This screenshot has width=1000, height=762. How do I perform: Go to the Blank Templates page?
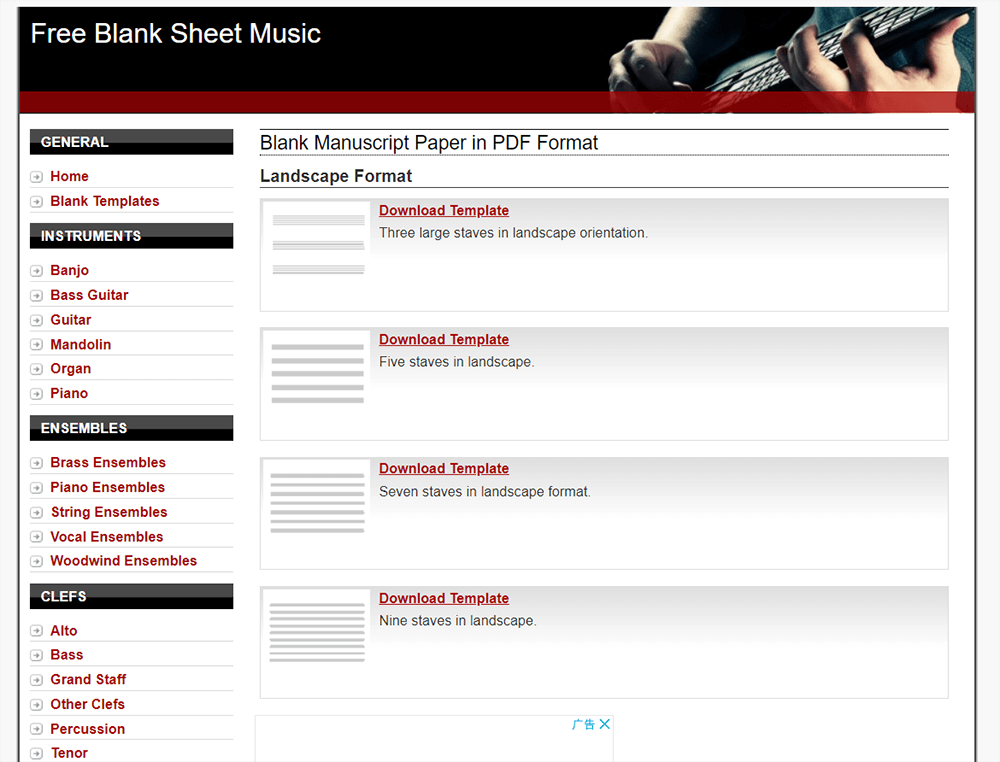(104, 201)
